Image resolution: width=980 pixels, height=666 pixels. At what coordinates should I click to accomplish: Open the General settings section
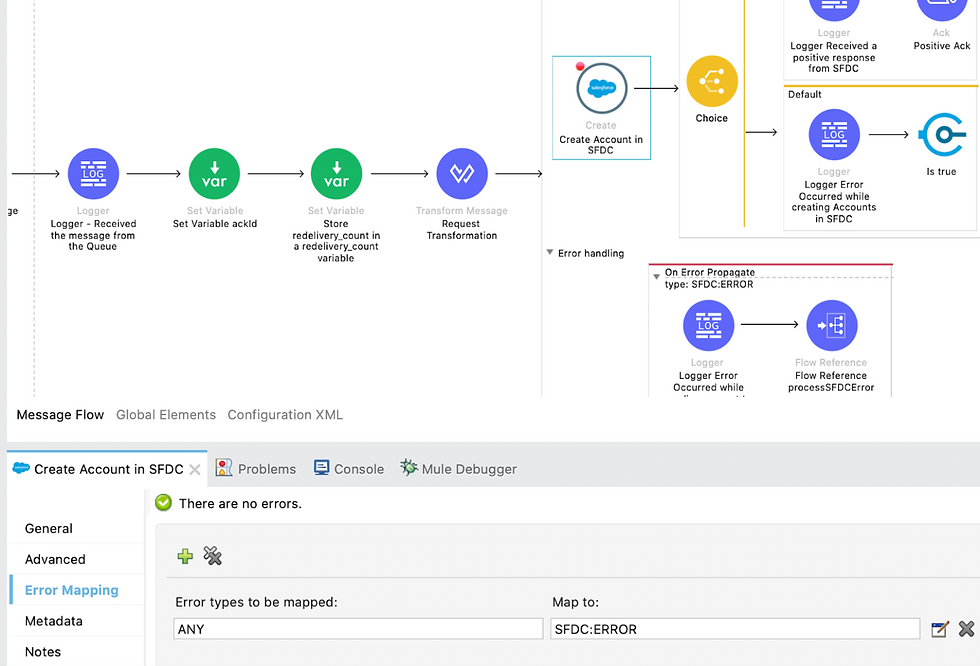[49, 529]
